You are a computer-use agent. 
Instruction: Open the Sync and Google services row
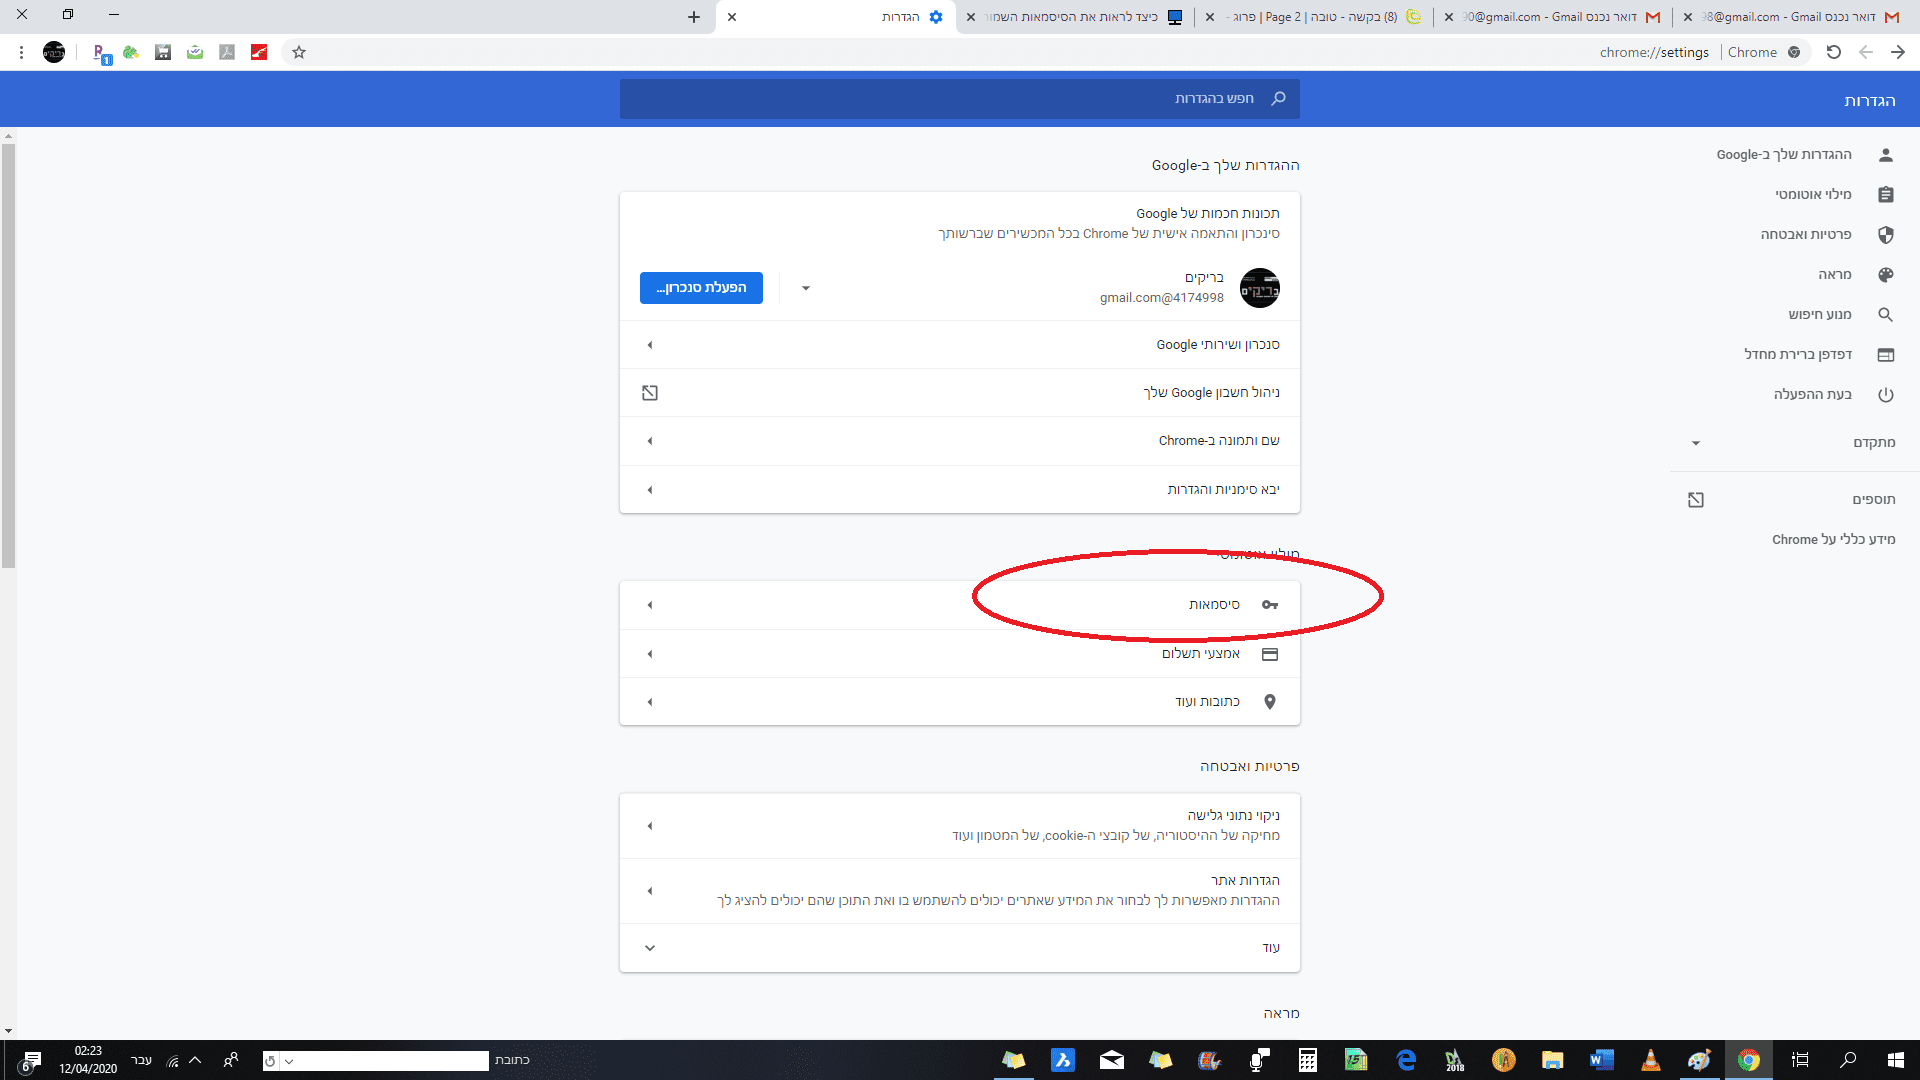[960, 345]
